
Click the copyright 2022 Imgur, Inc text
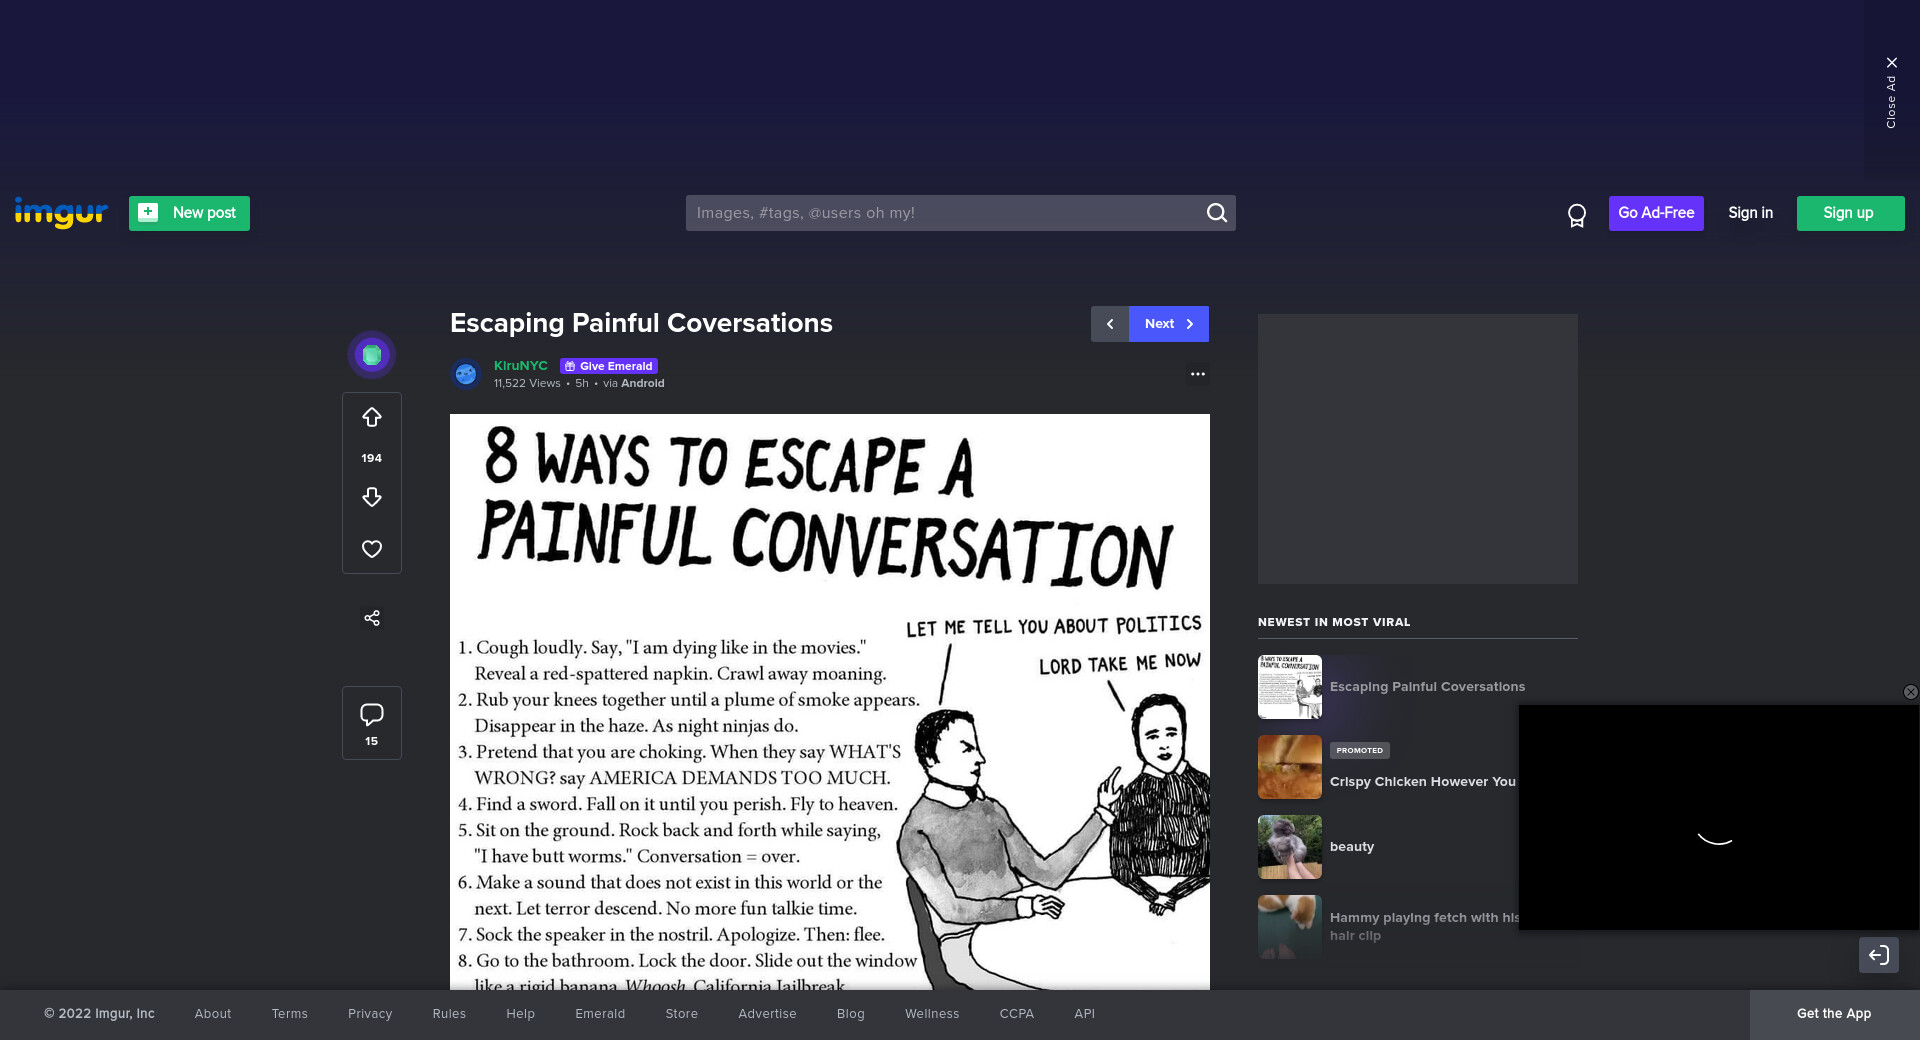[99, 1014]
